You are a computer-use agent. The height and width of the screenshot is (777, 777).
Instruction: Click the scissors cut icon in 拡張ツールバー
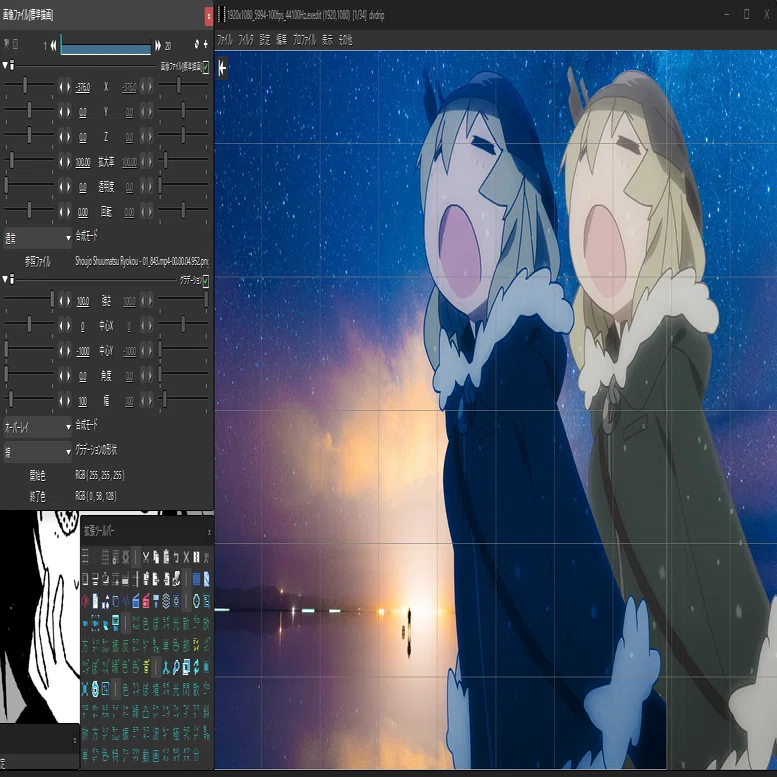point(146,557)
